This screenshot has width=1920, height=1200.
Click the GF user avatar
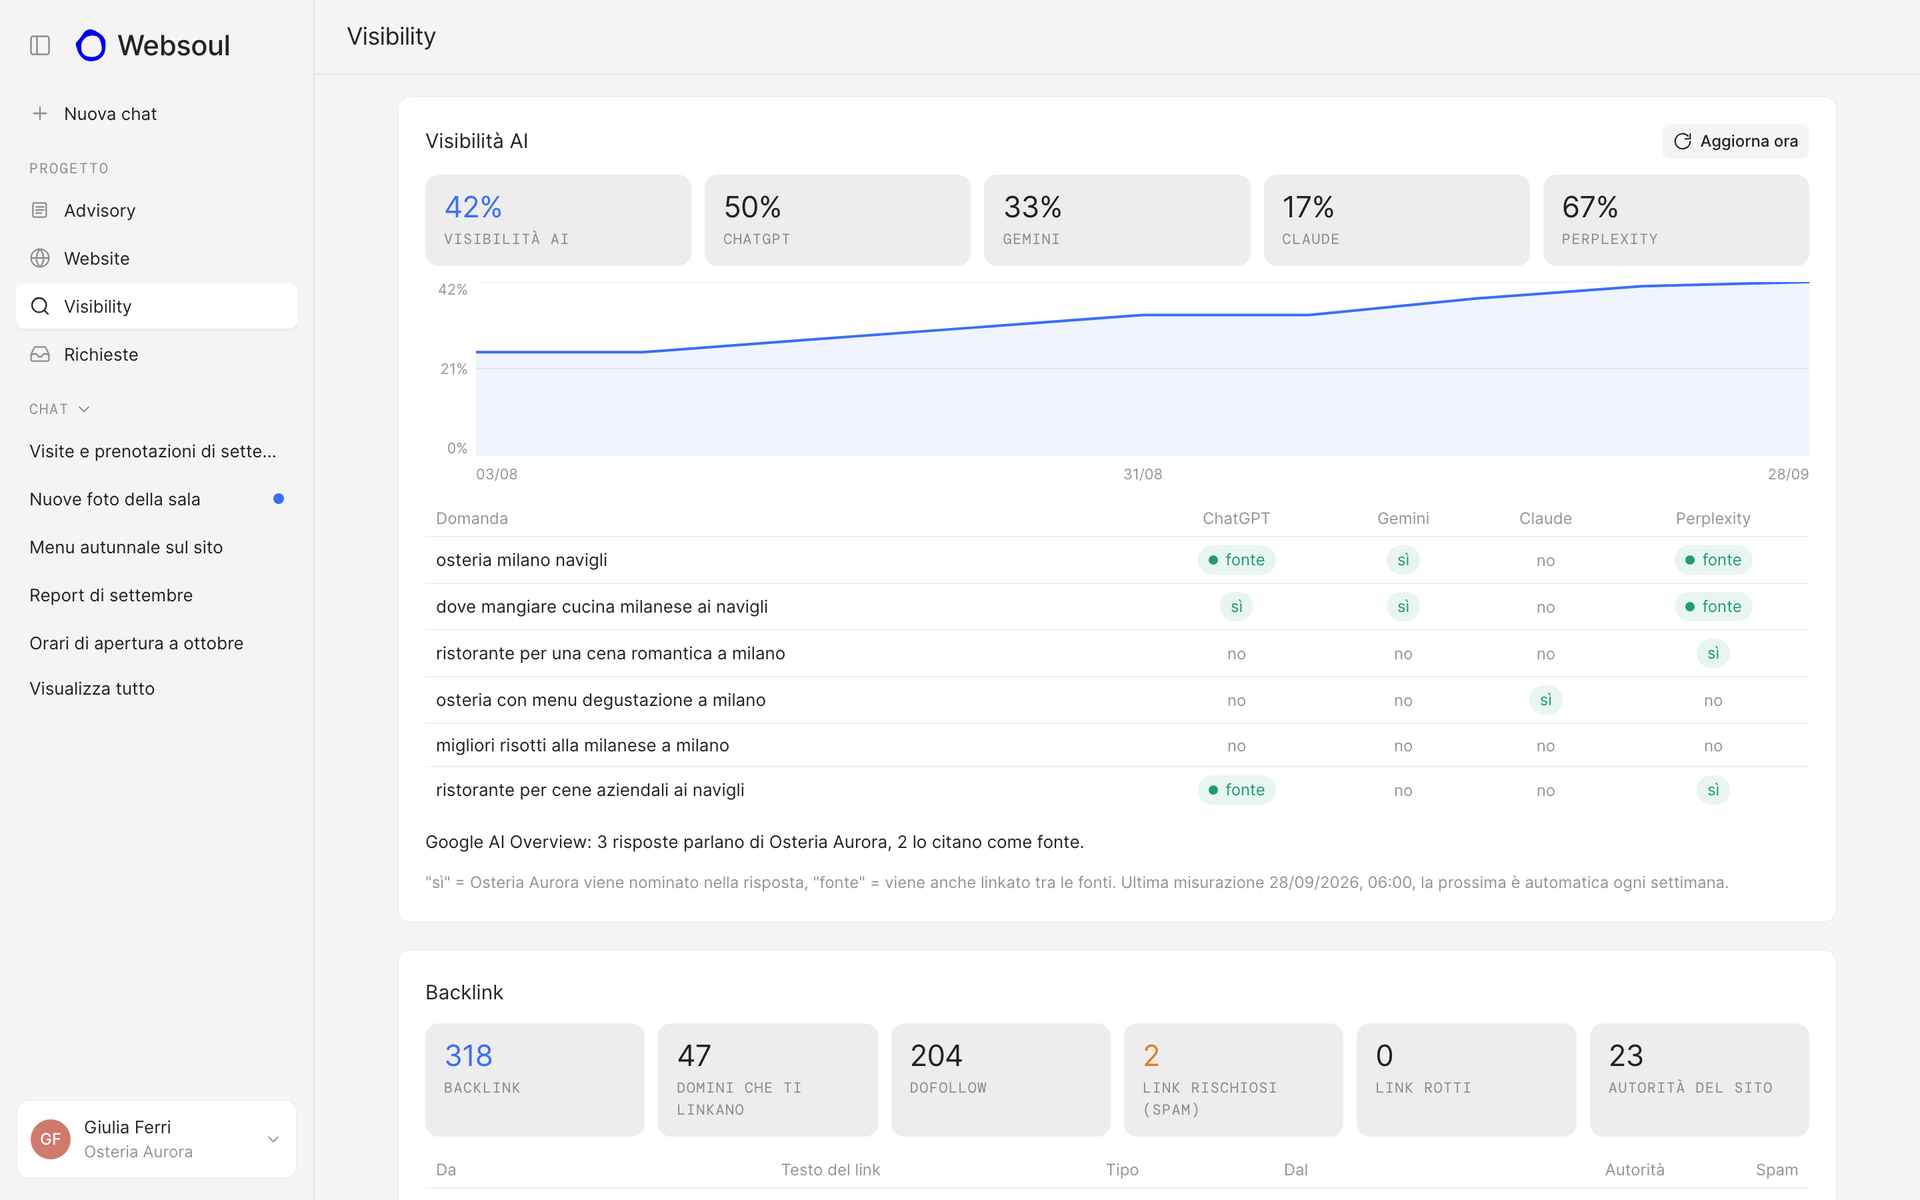pyautogui.click(x=51, y=1139)
